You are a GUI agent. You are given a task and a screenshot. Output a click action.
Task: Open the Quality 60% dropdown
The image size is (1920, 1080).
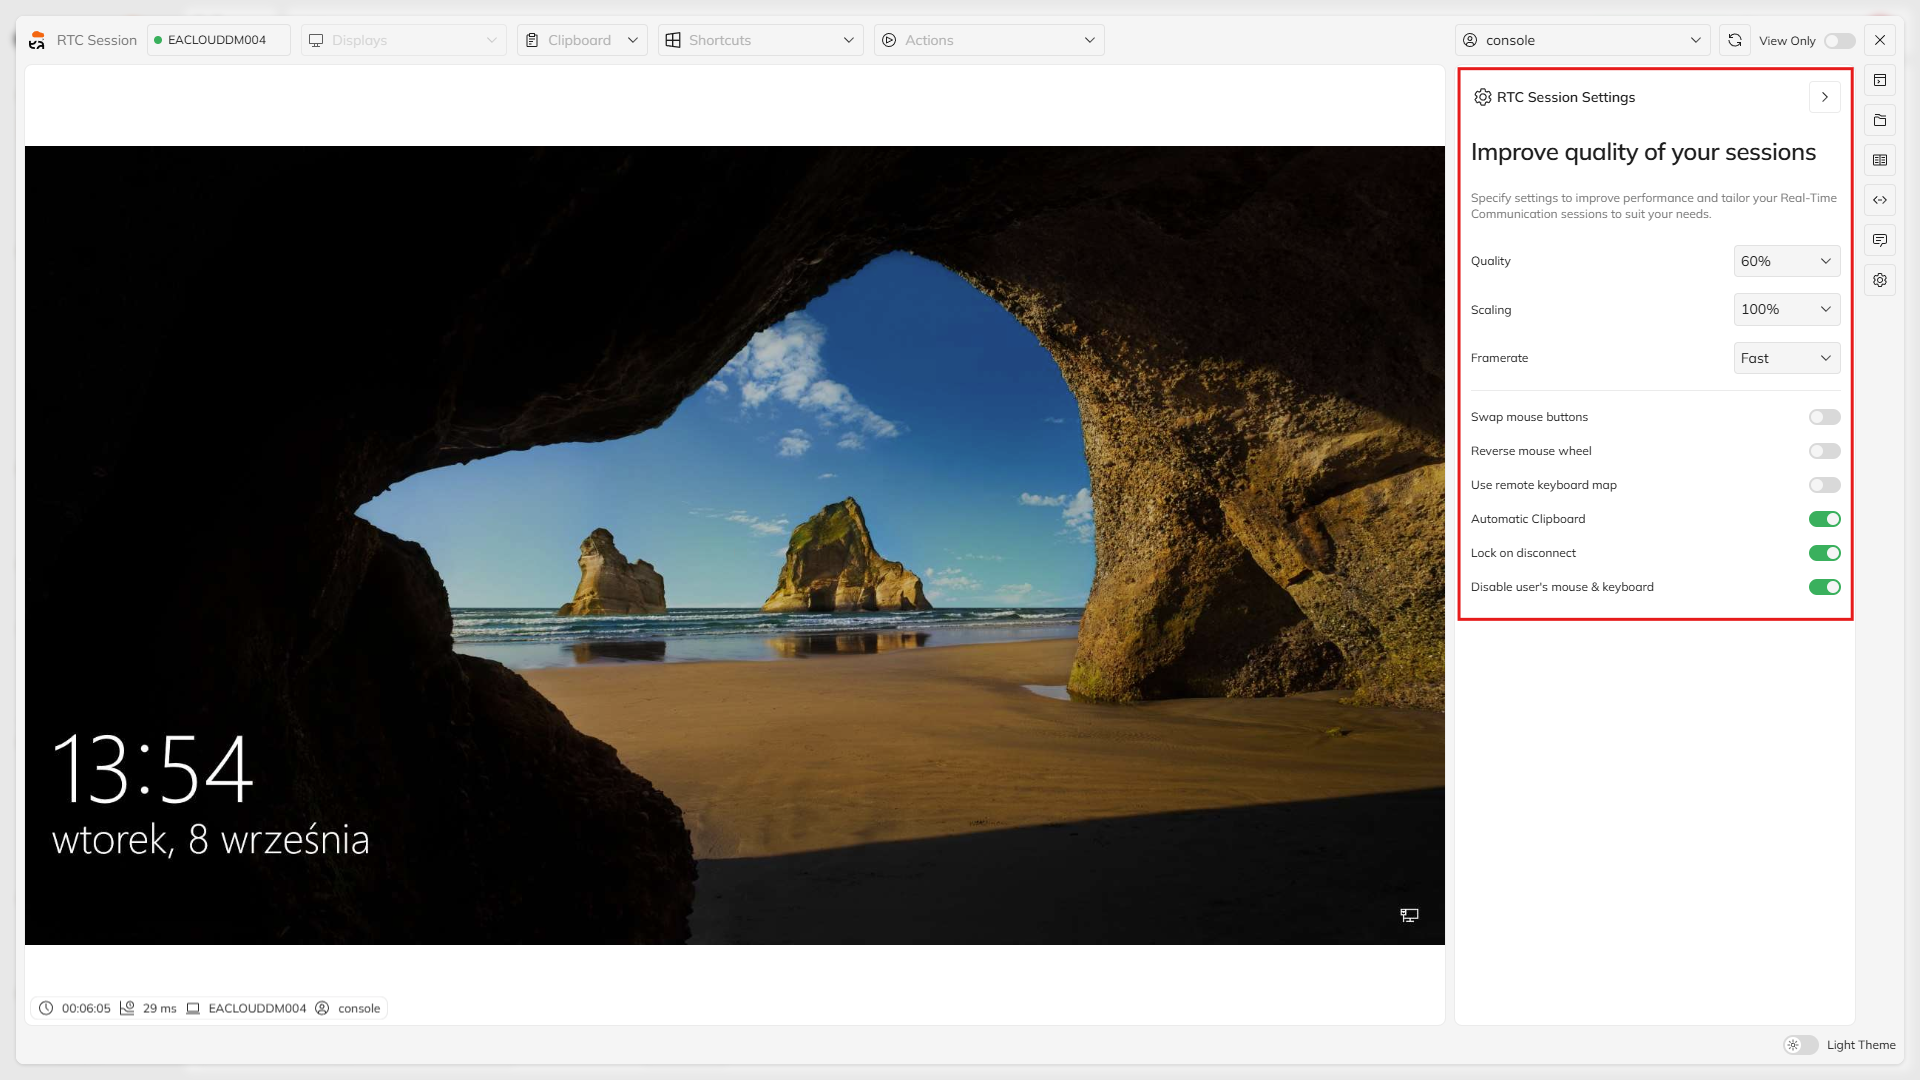coord(1787,261)
